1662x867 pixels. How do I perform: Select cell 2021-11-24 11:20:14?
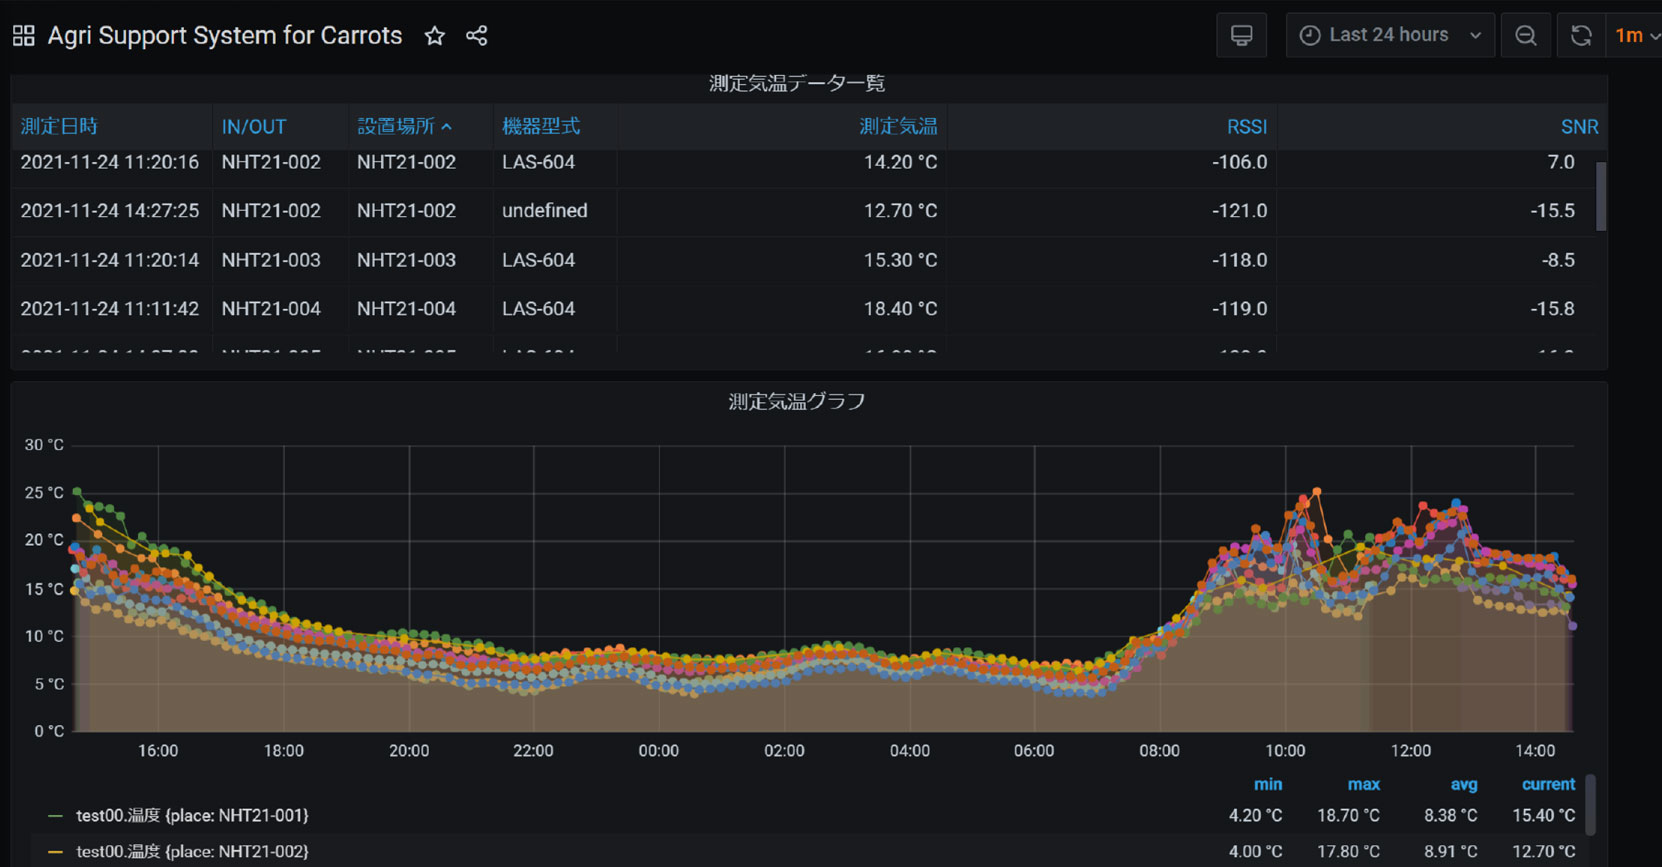110,260
